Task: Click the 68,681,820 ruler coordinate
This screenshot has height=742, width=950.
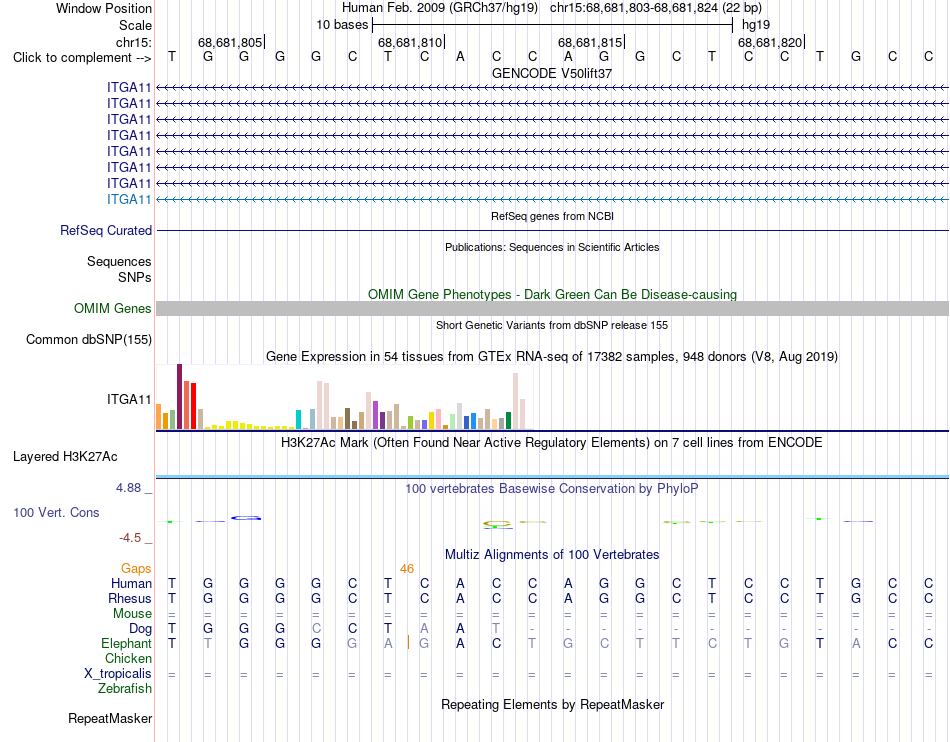Action: click(769, 42)
